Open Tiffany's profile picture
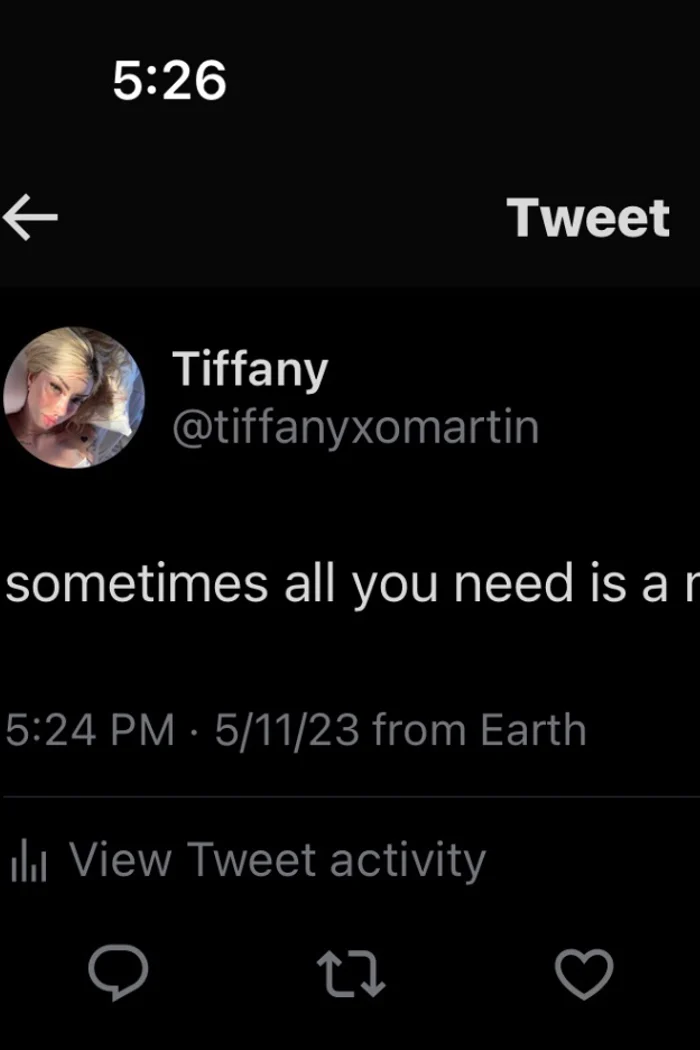 [74, 398]
